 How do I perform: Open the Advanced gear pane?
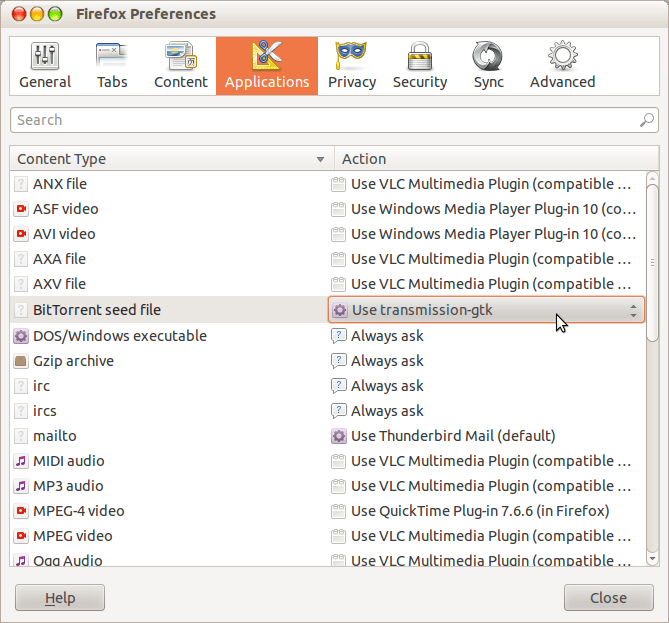[562, 66]
